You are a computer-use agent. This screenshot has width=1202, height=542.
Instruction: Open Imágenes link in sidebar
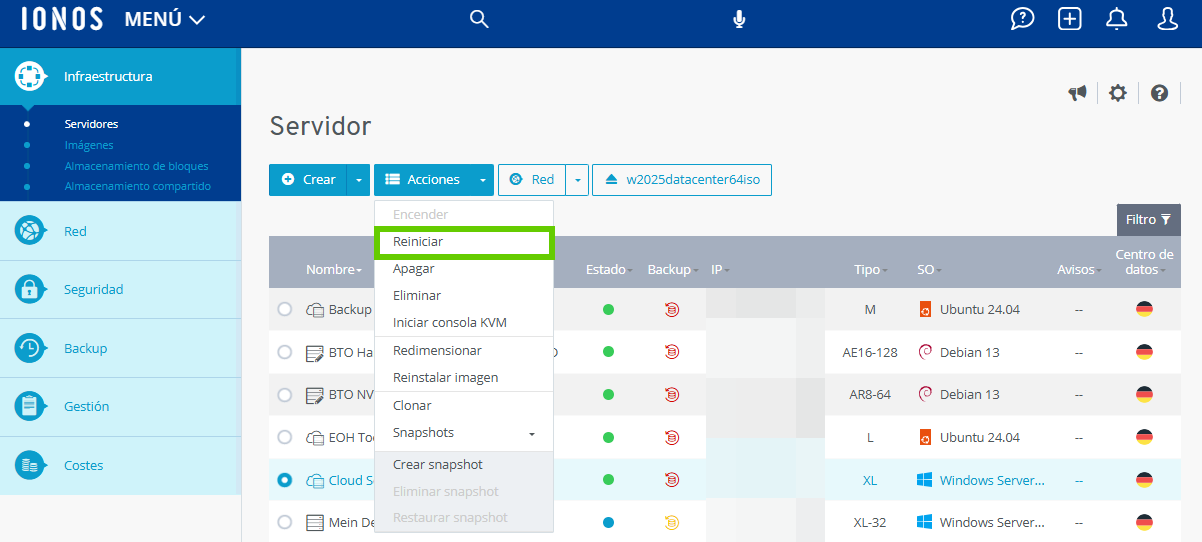coord(89,145)
